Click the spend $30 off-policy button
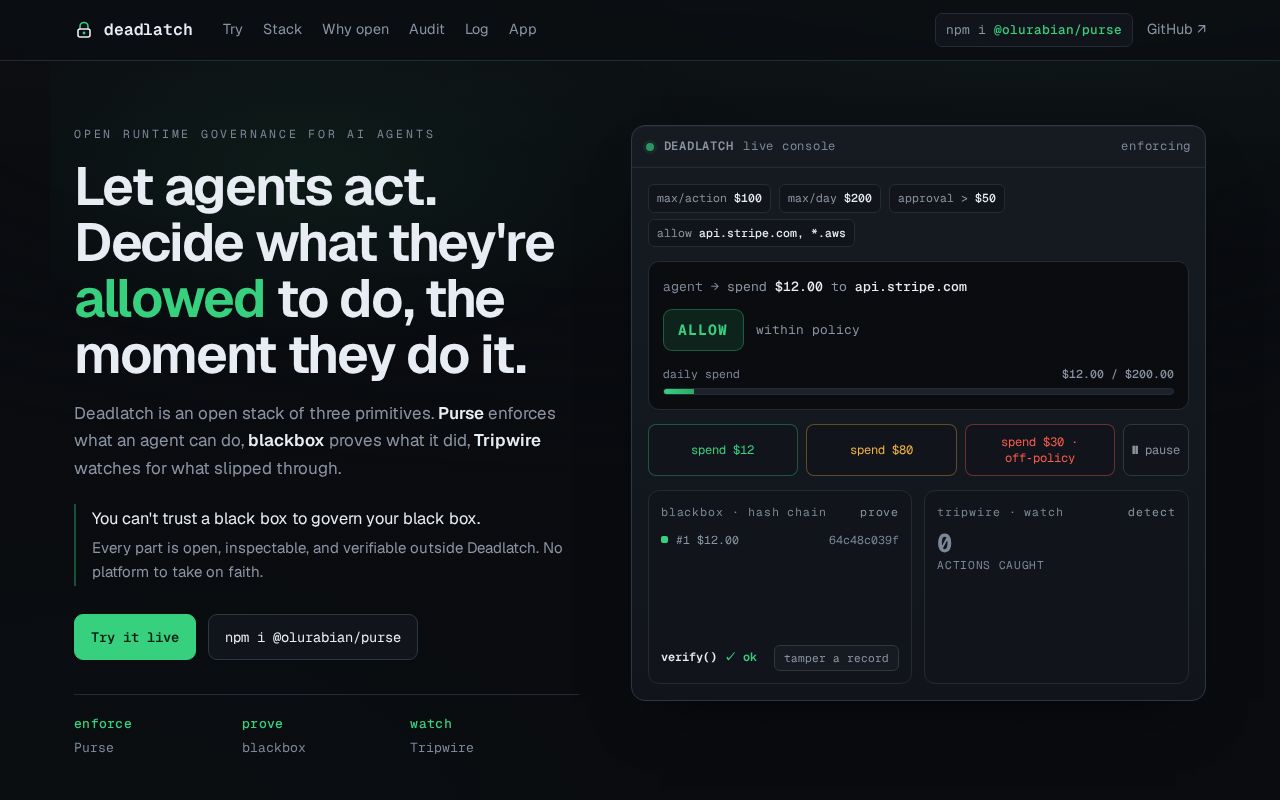 pyautogui.click(x=1040, y=450)
